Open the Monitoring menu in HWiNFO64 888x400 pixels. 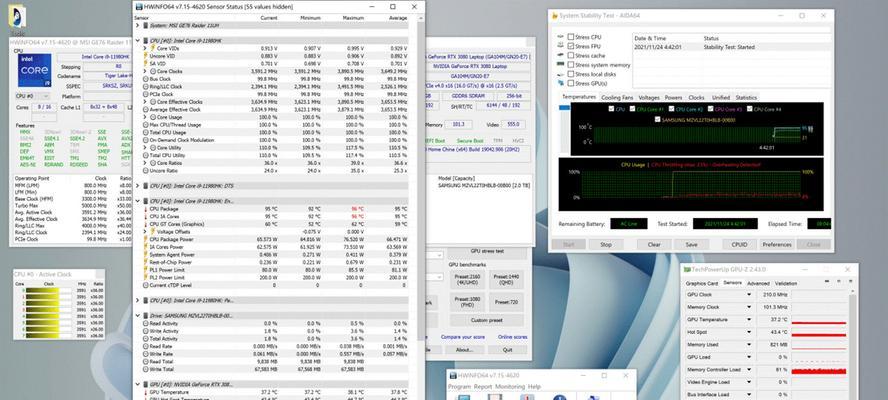(510, 386)
